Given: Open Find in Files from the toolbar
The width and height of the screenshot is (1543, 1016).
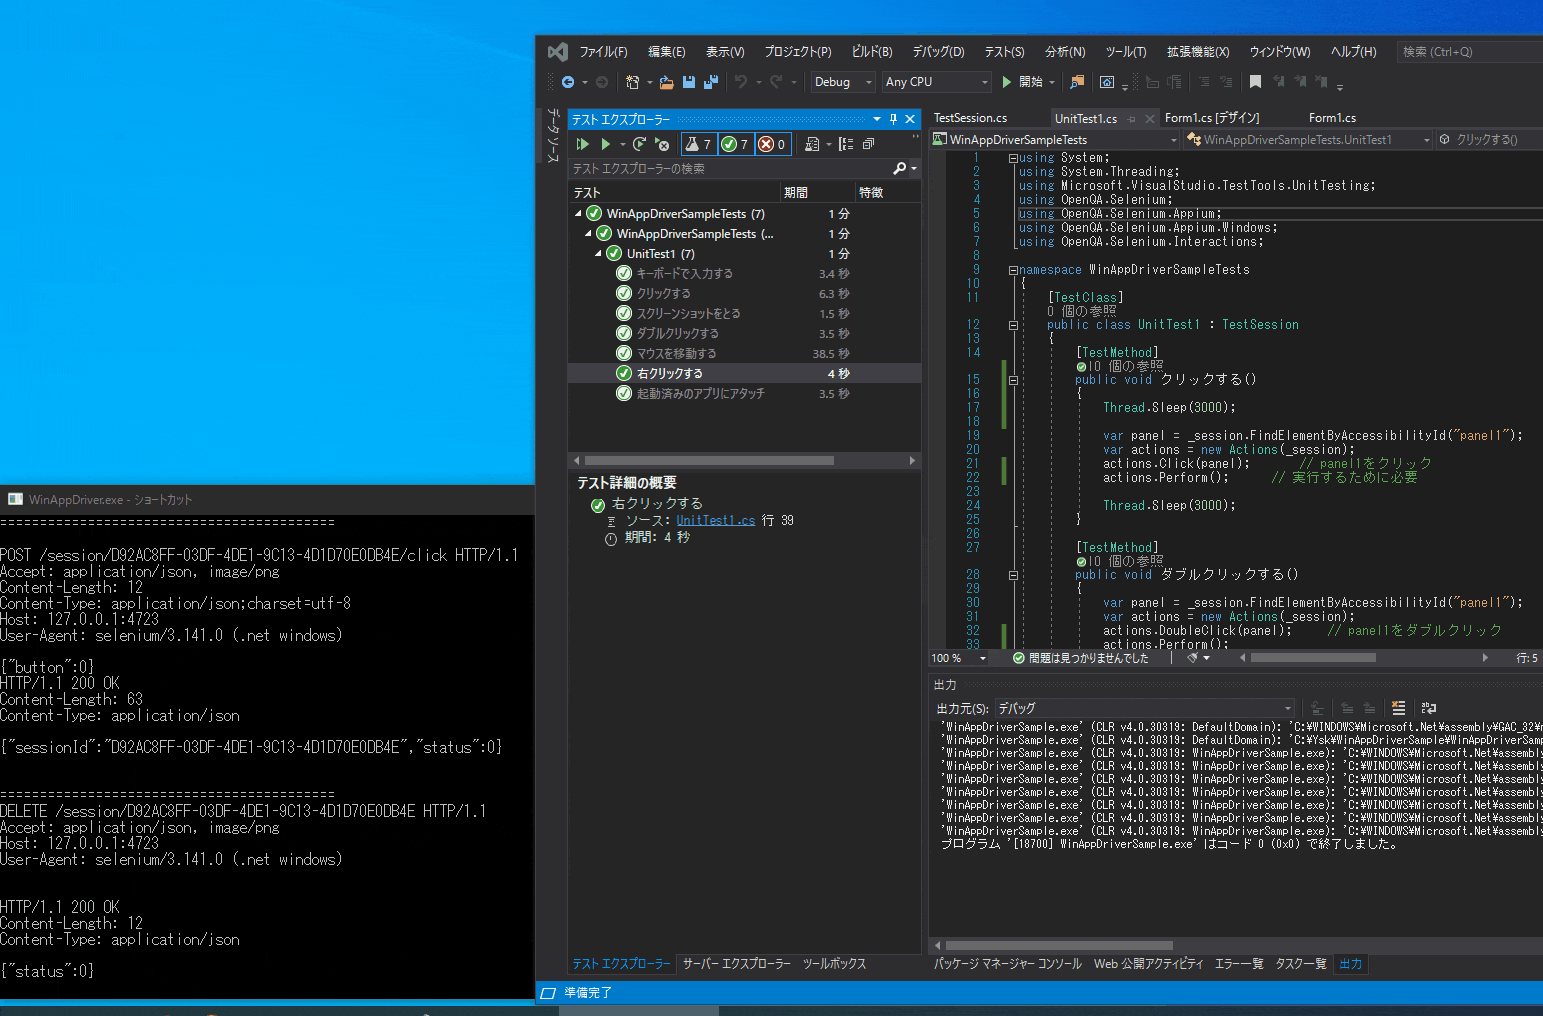Looking at the screenshot, I should 1077,82.
